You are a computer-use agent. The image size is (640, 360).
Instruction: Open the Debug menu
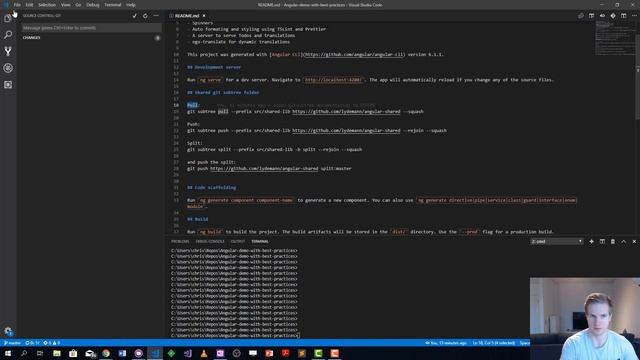point(93,5)
